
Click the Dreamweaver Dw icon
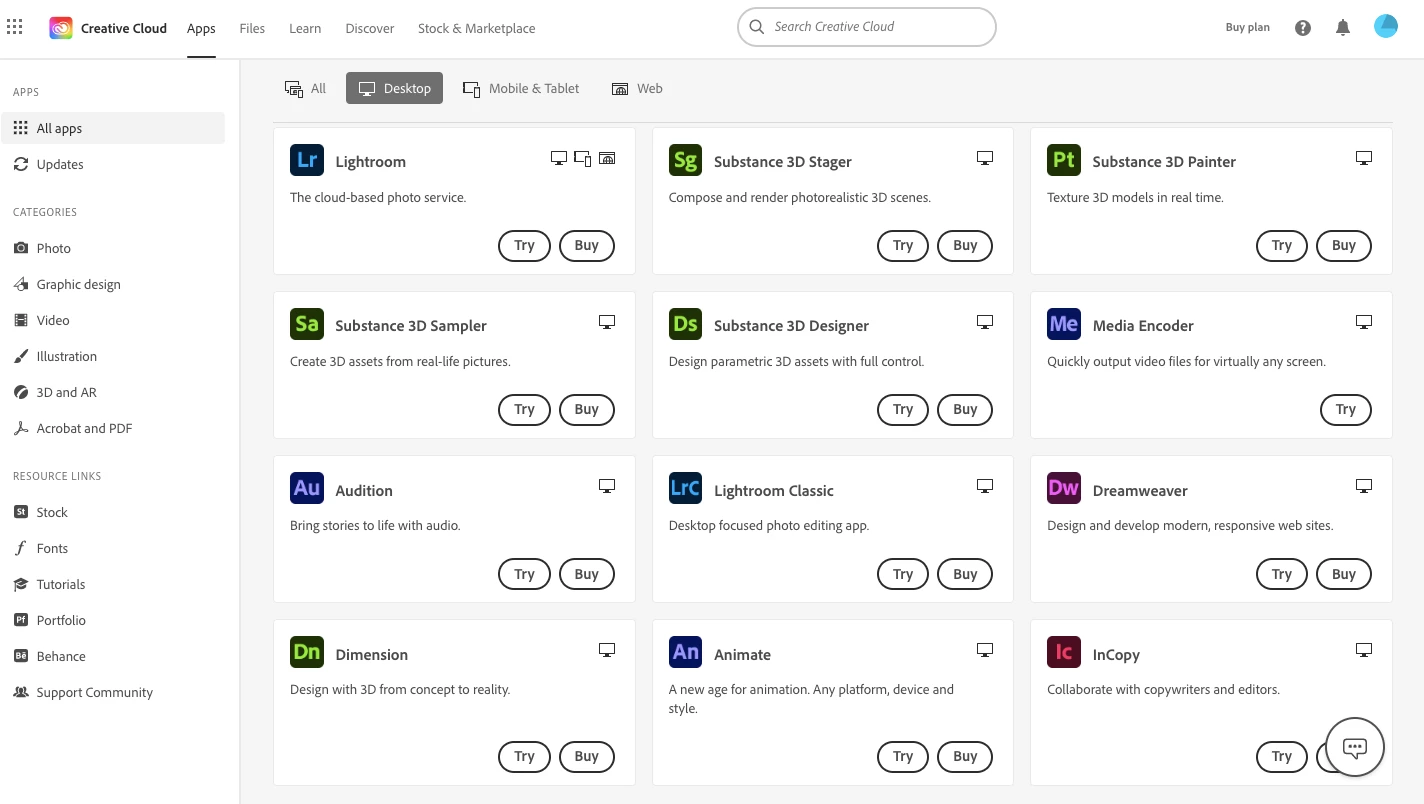(1064, 489)
